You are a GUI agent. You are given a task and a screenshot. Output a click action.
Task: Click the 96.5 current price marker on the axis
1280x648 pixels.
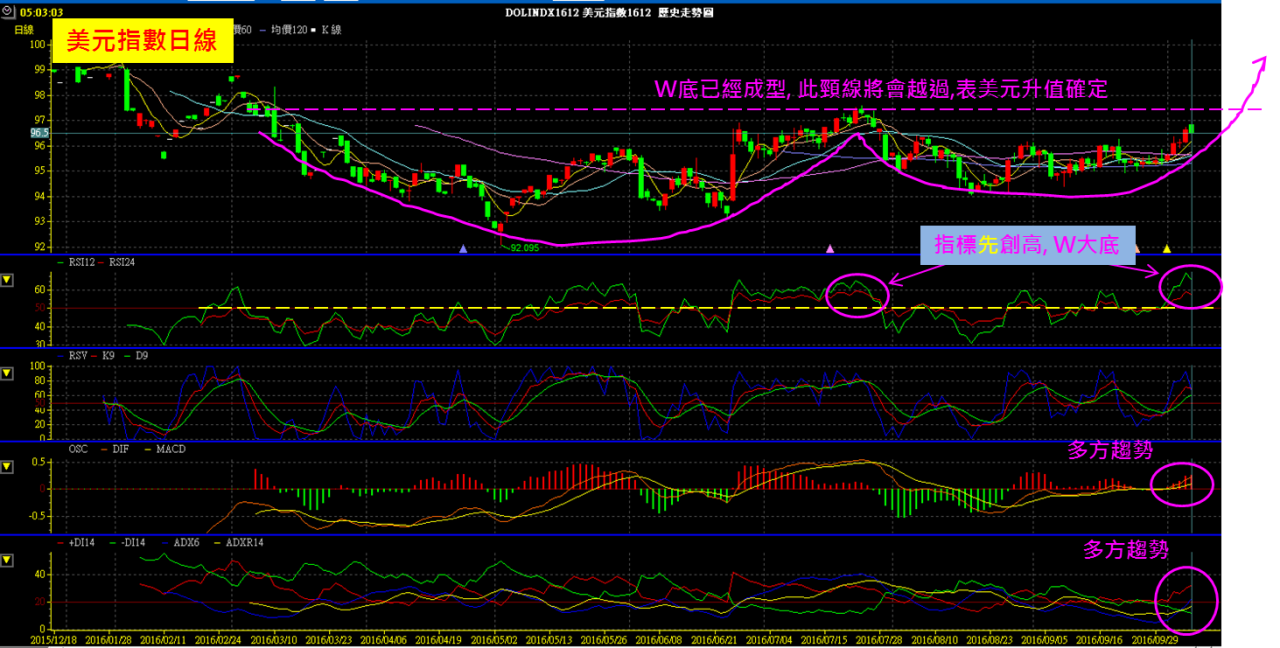pos(39,132)
